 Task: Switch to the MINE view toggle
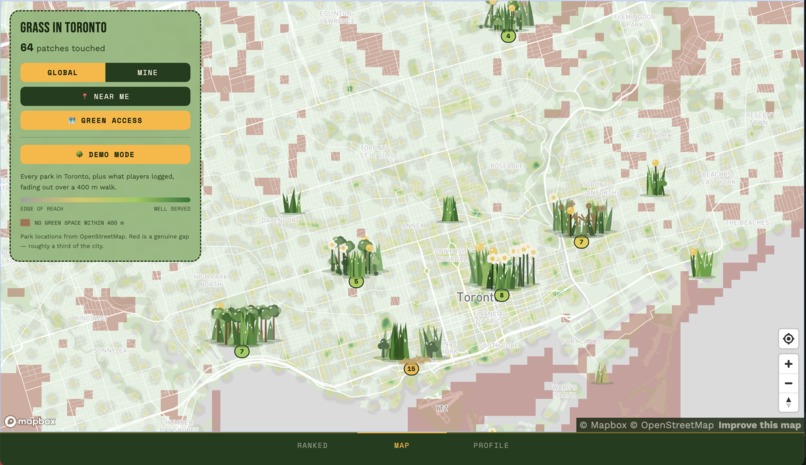click(148, 72)
